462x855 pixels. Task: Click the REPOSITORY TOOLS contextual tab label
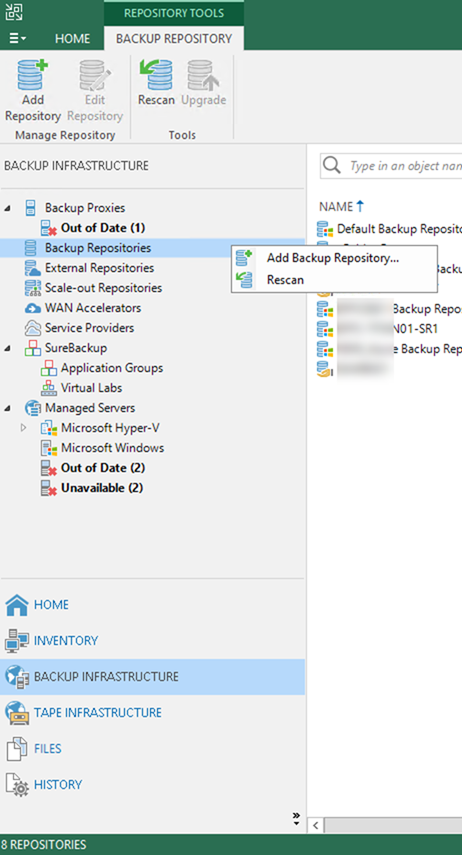174,13
